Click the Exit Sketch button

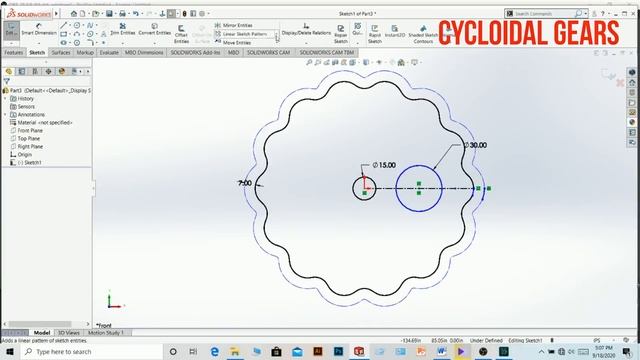(x=11, y=30)
